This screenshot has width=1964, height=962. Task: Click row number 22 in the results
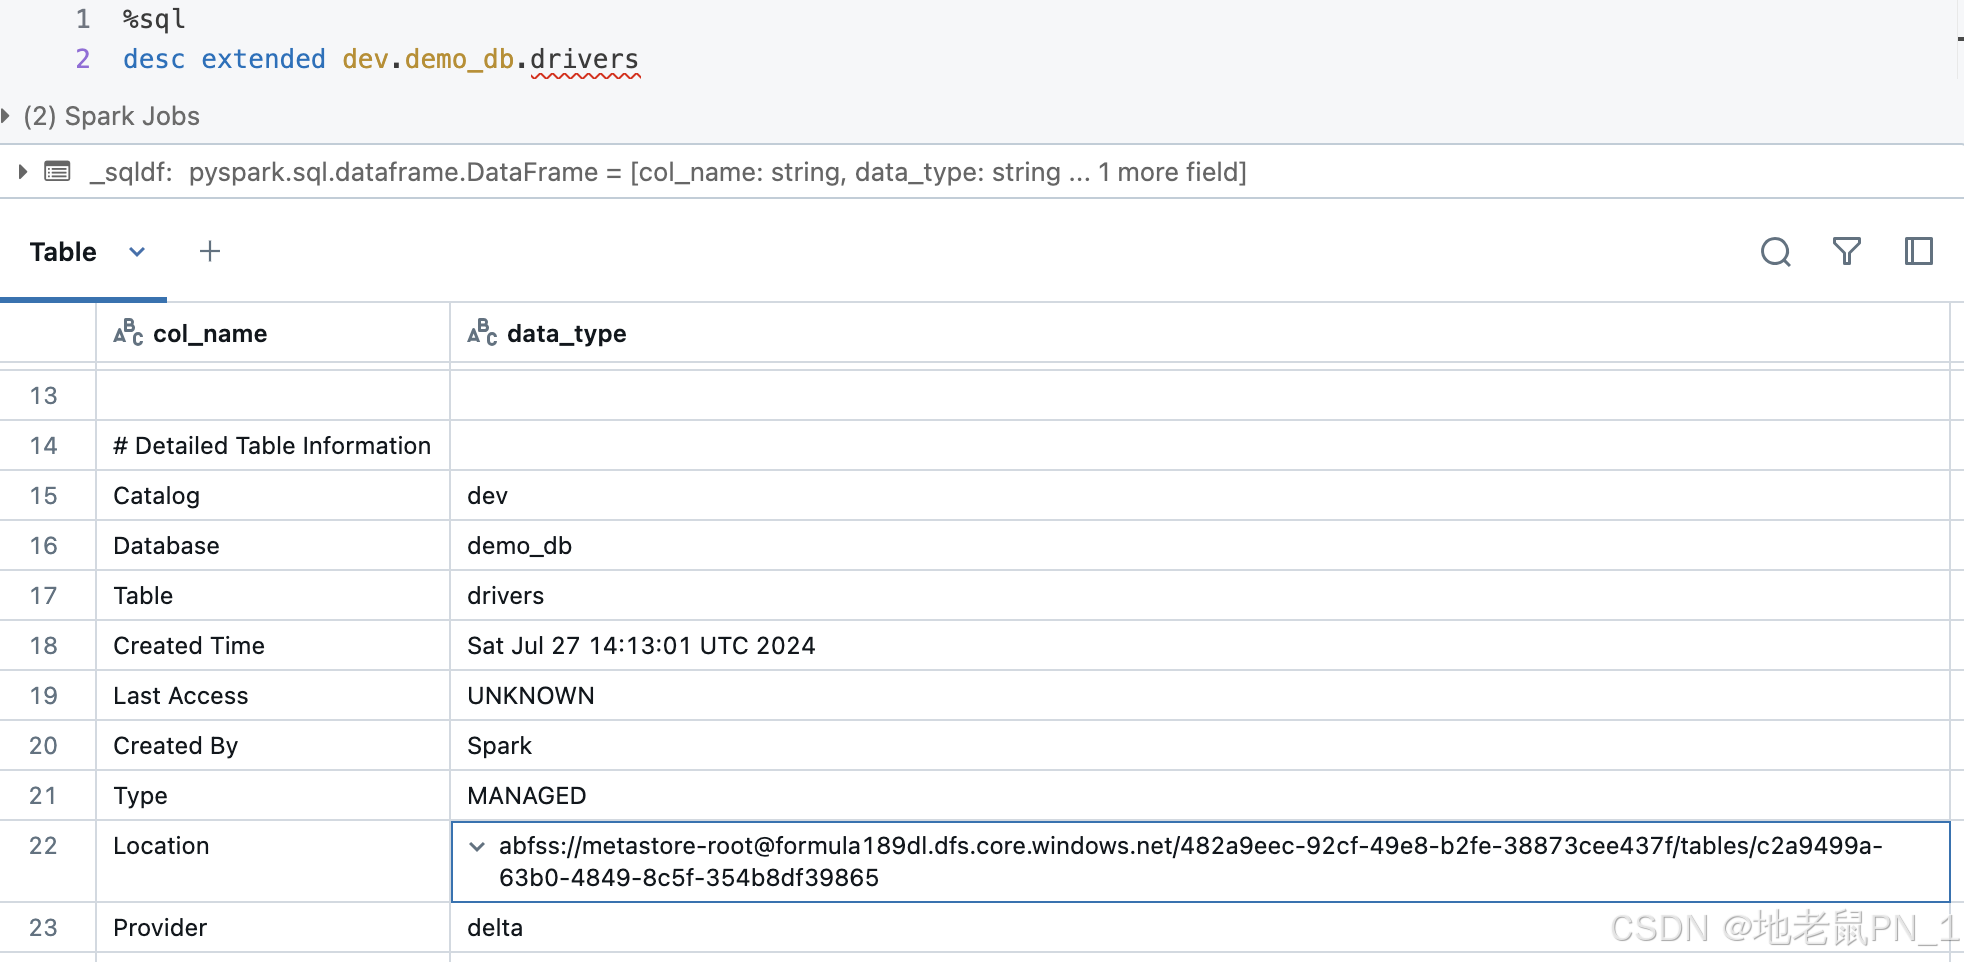pos(43,846)
